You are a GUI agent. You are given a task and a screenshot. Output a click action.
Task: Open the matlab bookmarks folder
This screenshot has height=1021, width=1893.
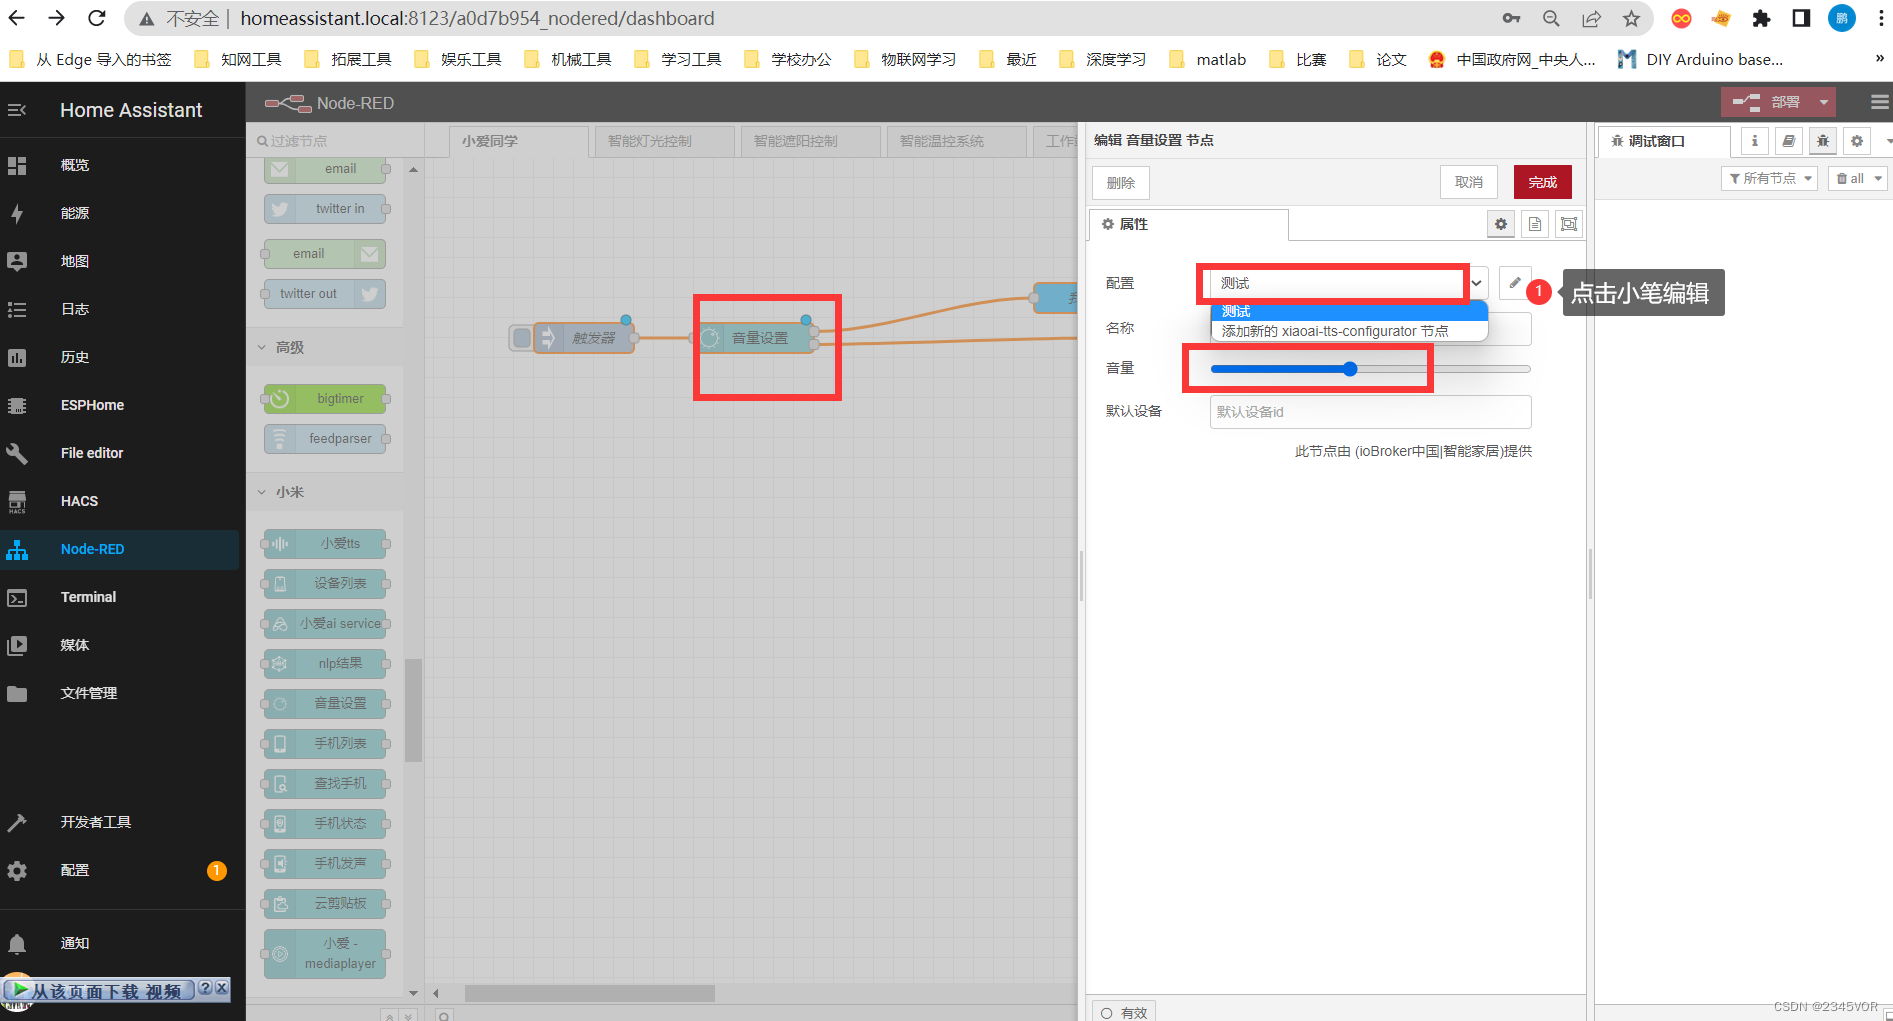tap(1208, 59)
